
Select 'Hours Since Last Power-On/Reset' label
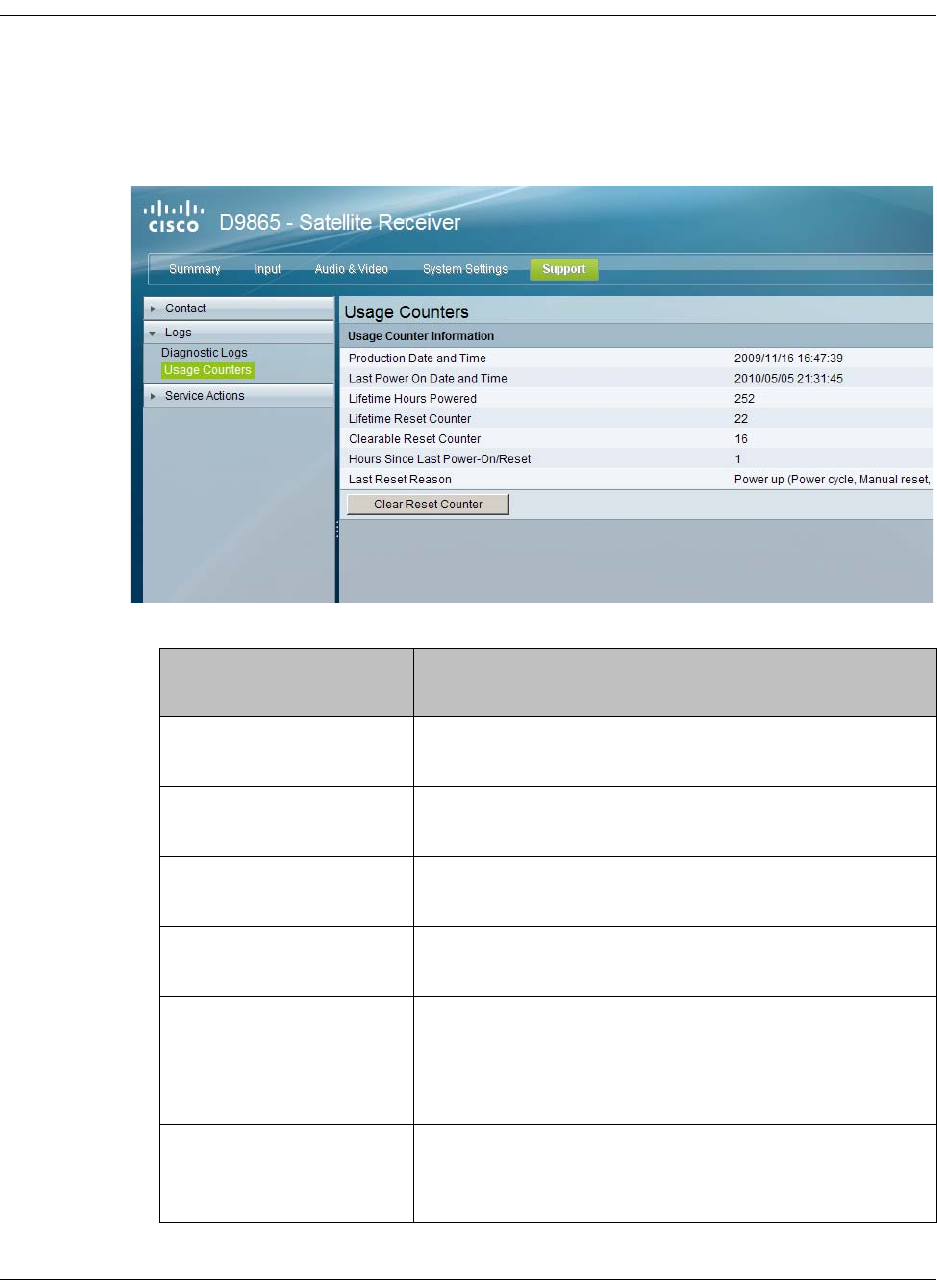(x=439, y=458)
